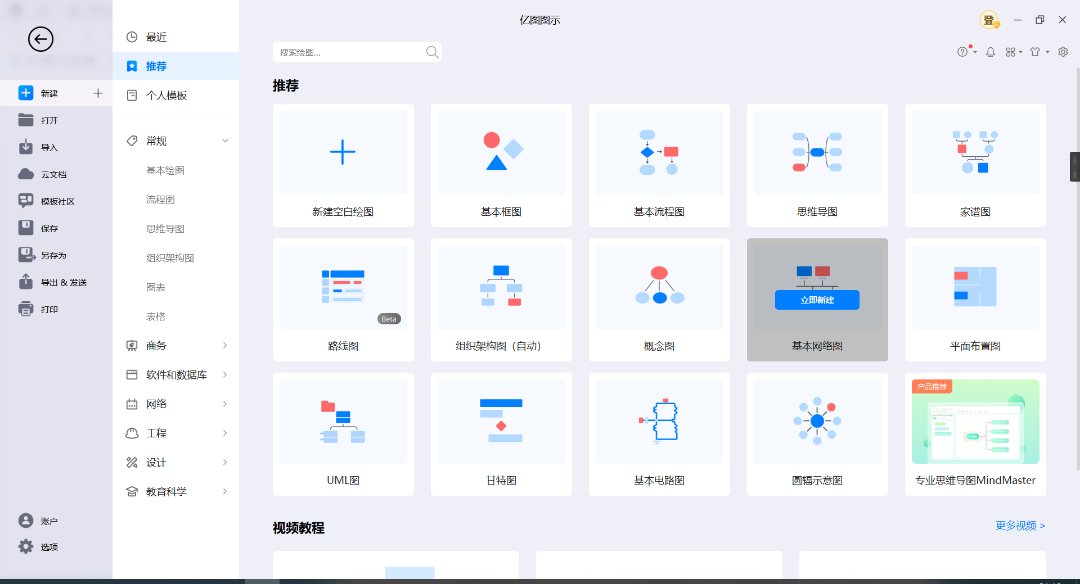Click the 搜索绘图 search input field
This screenshot has height=584, width=1080.
[348, 52]
